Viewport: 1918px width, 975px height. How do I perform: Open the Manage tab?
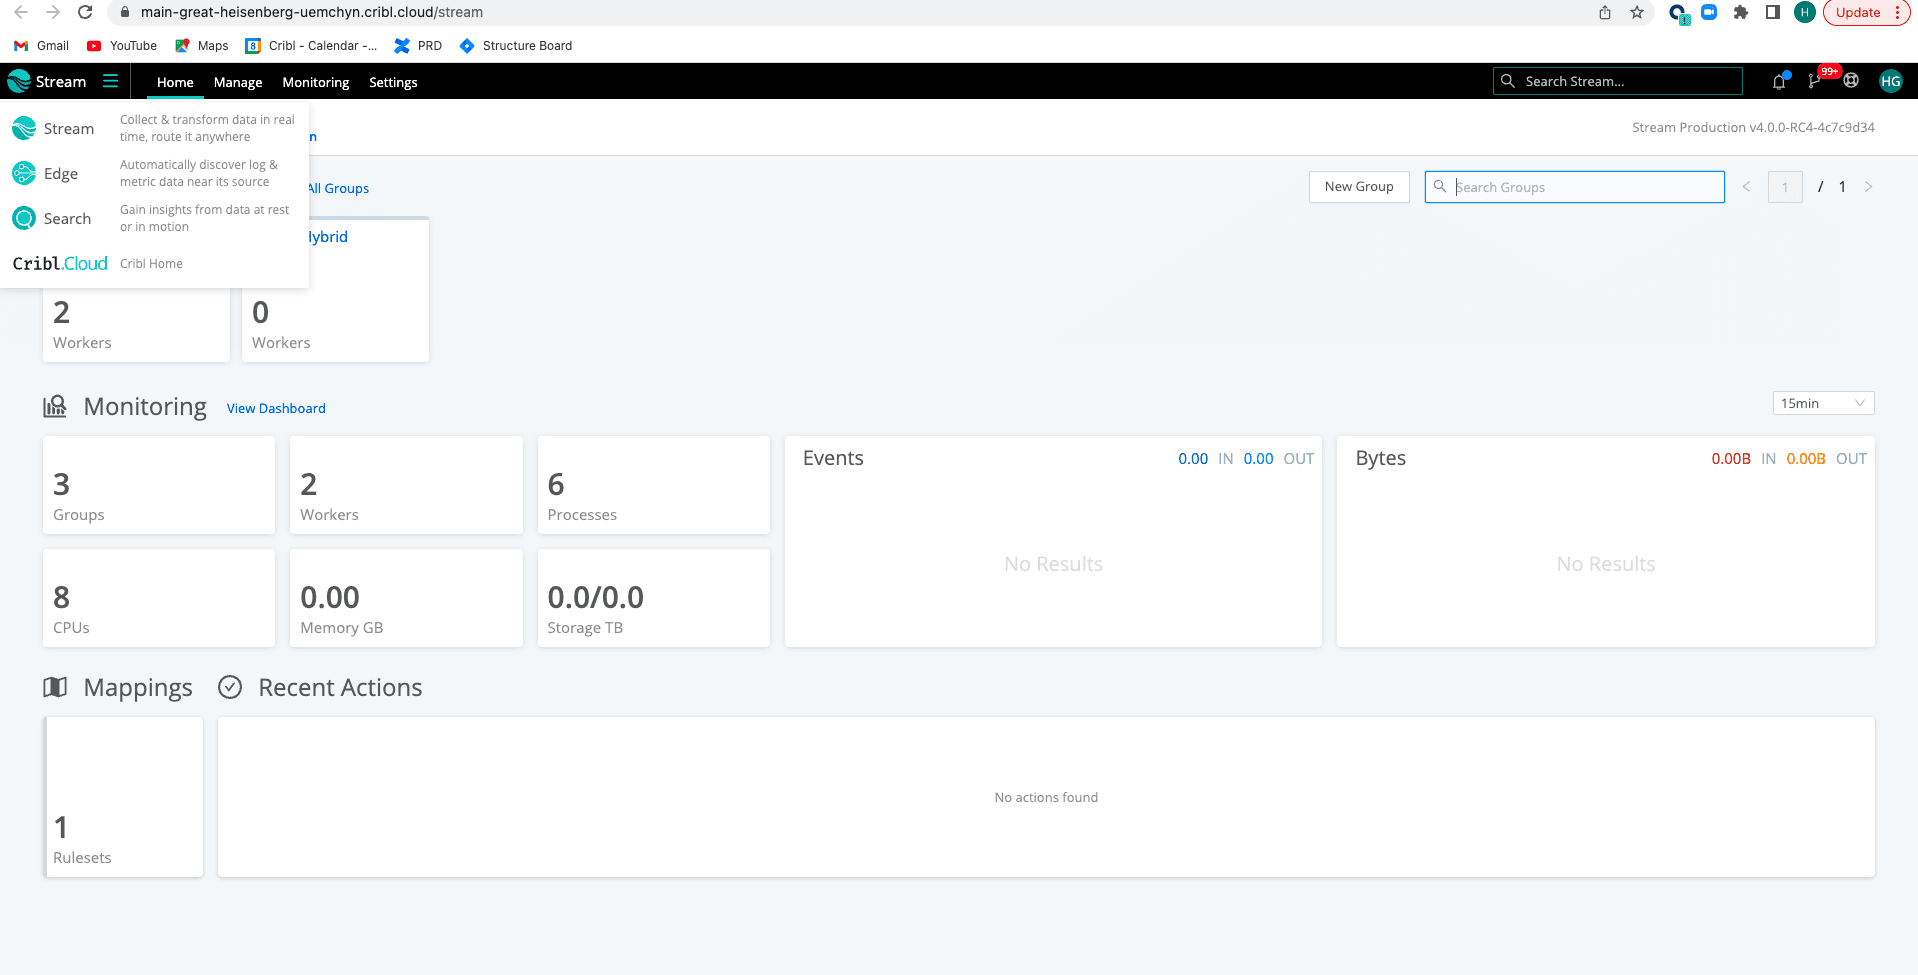[238, 82]
